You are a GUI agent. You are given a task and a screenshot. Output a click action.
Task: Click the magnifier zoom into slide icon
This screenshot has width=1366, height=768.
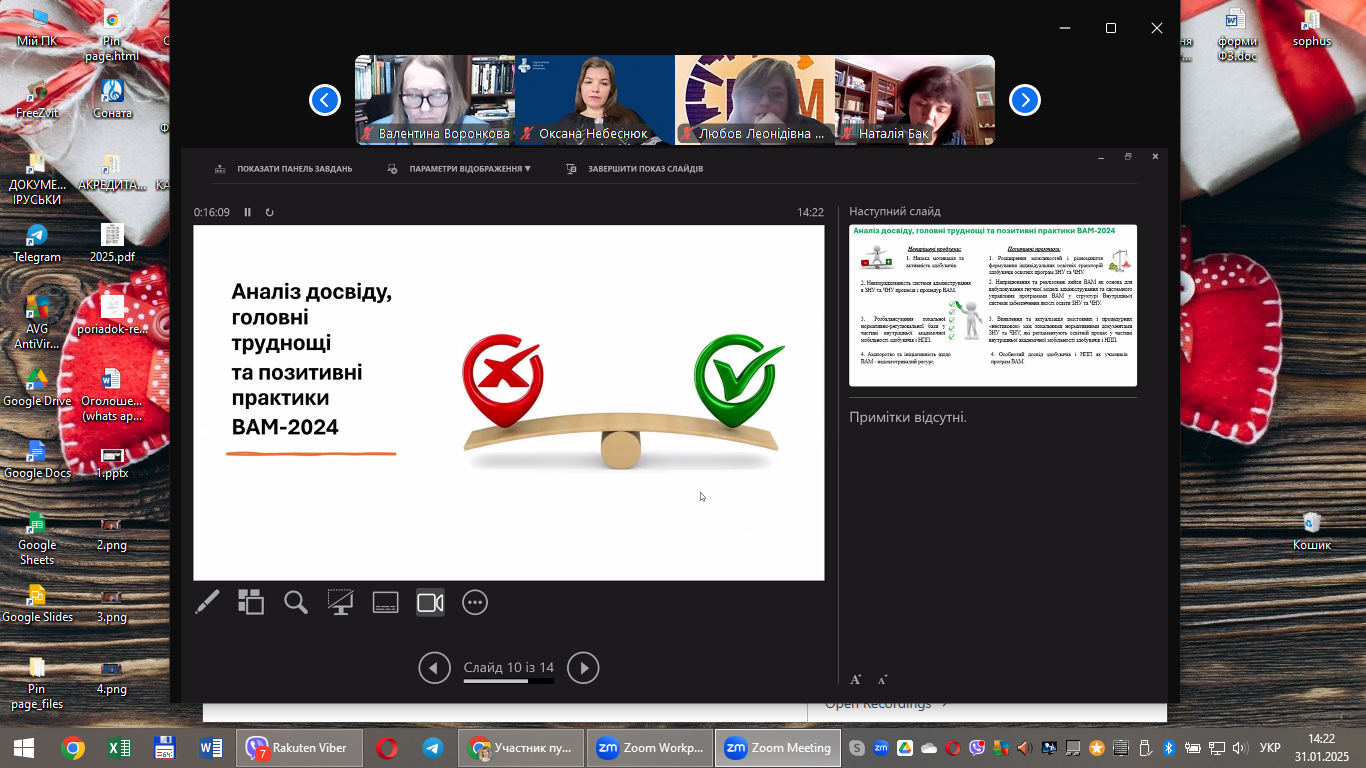point(296,602)
